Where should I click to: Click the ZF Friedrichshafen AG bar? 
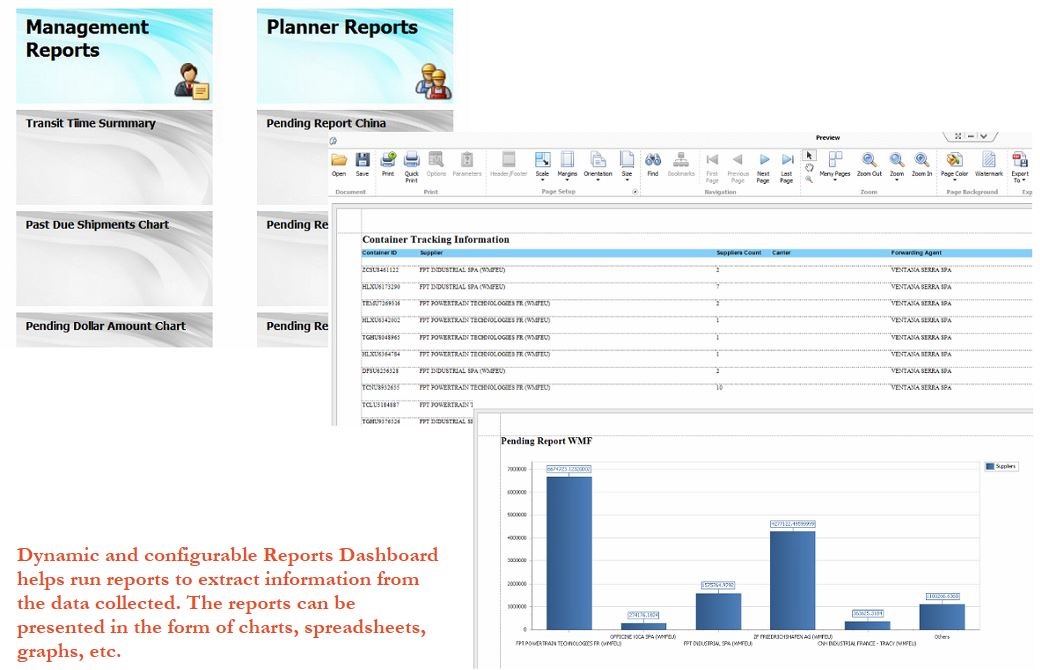[793, 580]
